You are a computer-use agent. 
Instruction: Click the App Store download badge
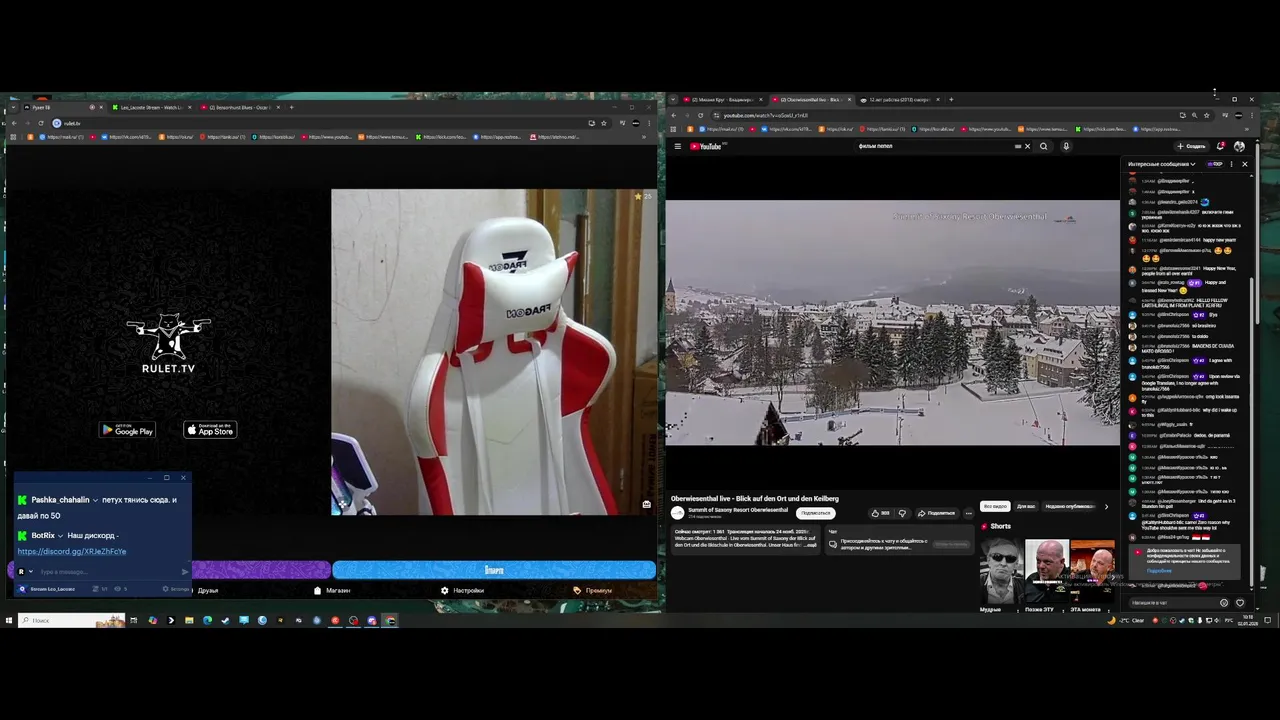(210, 430)
